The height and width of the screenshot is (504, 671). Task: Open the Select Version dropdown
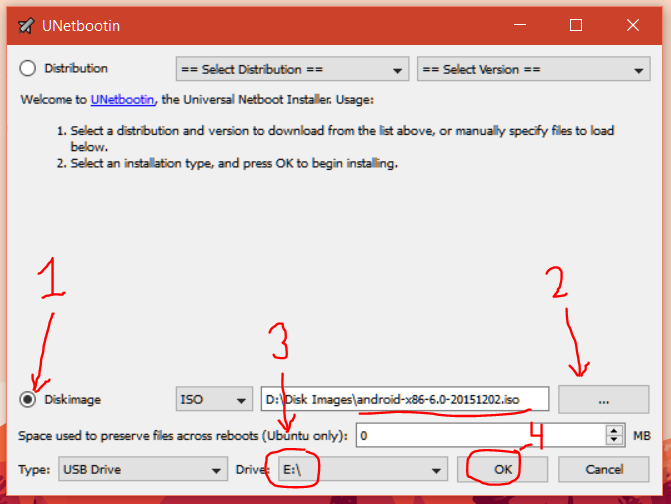[534, 69]
